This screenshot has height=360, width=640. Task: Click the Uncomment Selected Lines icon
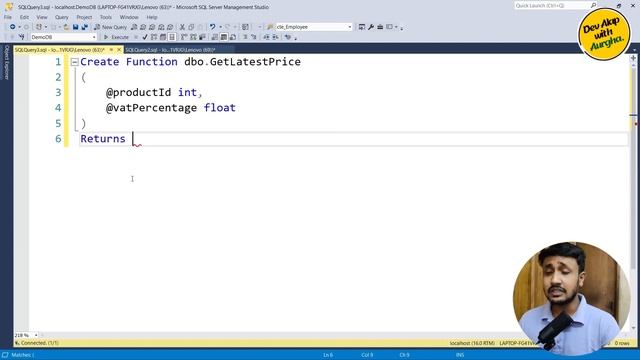pyautogui.click(x=254, y=37)
